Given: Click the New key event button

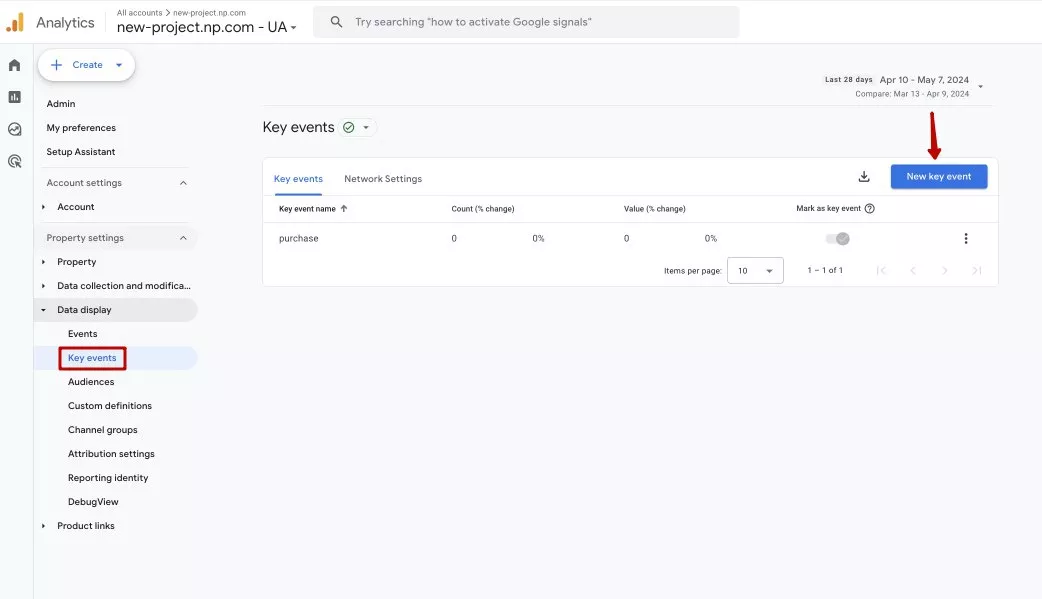Looking at the screenshot, I should pos(938,176).
